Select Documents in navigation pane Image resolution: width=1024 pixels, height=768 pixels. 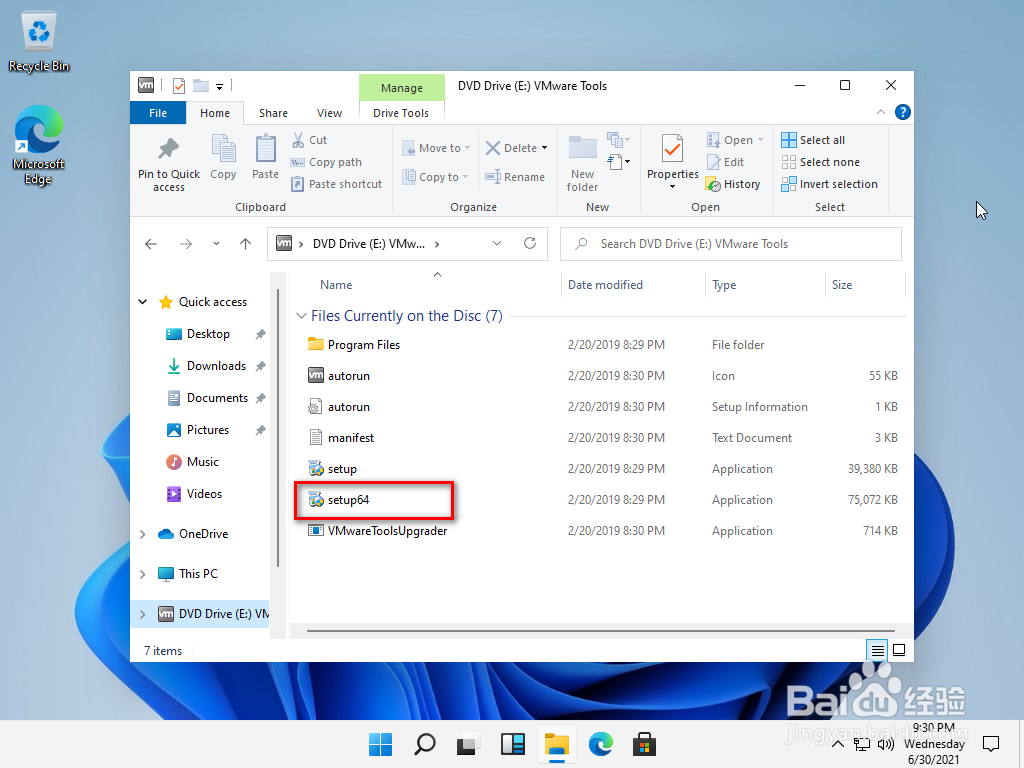click(217, 398)
